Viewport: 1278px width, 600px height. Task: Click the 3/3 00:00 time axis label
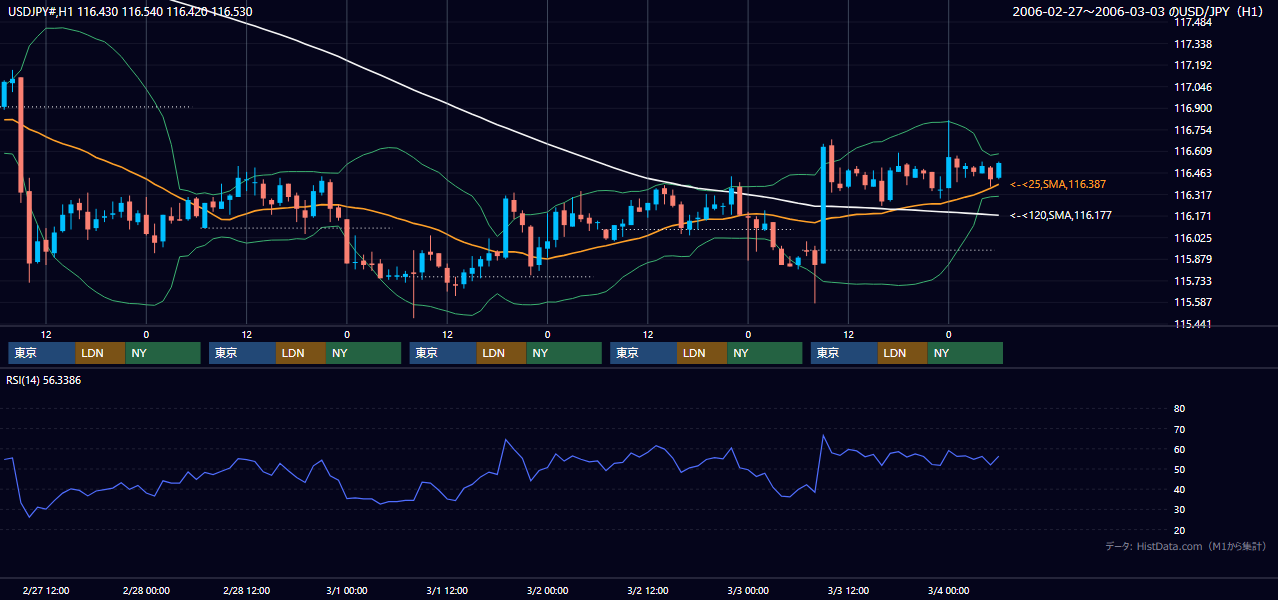[x=748, y=590]
